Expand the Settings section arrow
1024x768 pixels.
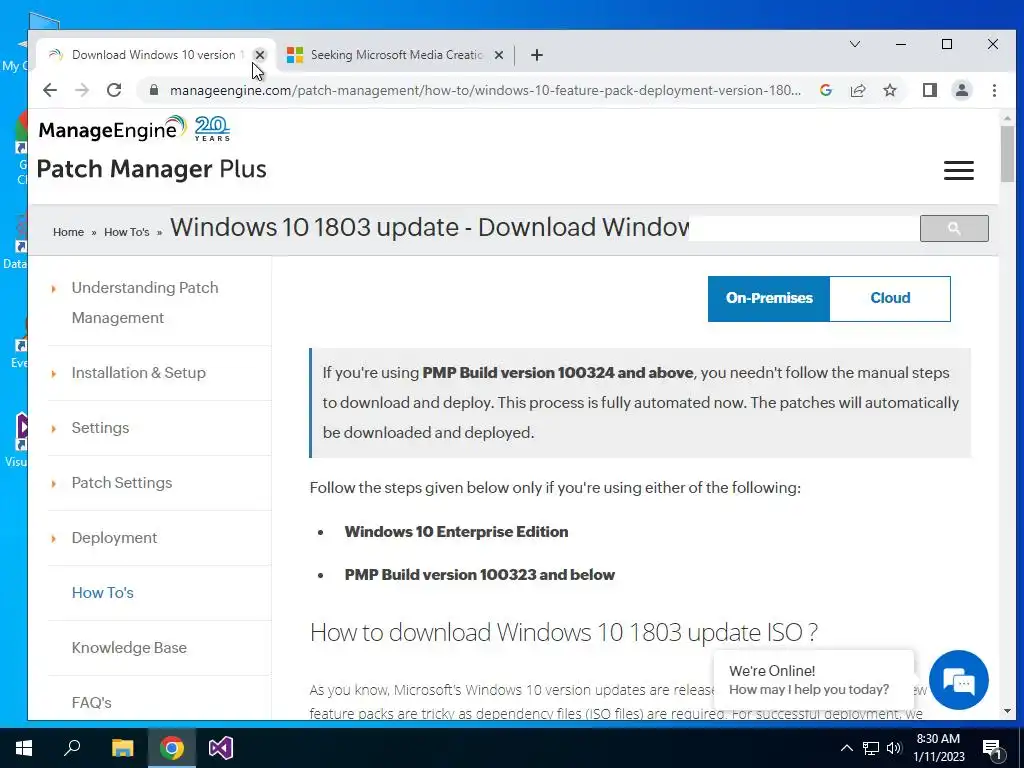[x=54, y=428]
